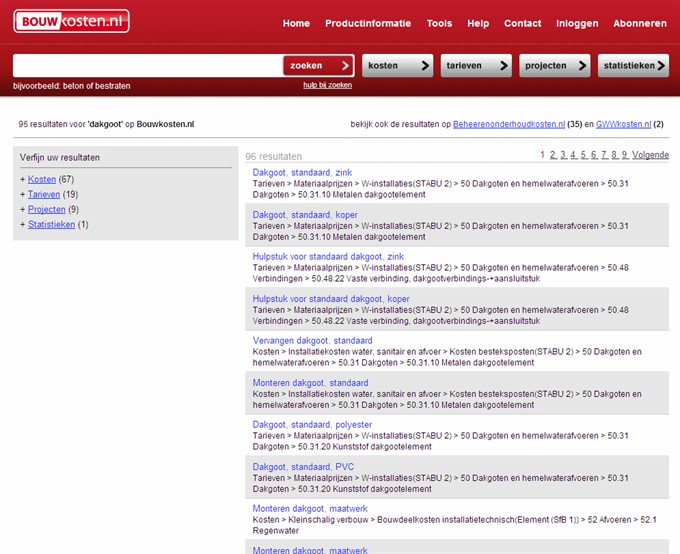Open result 'Vervangen dakgoot, standaard'

point(312,341)
